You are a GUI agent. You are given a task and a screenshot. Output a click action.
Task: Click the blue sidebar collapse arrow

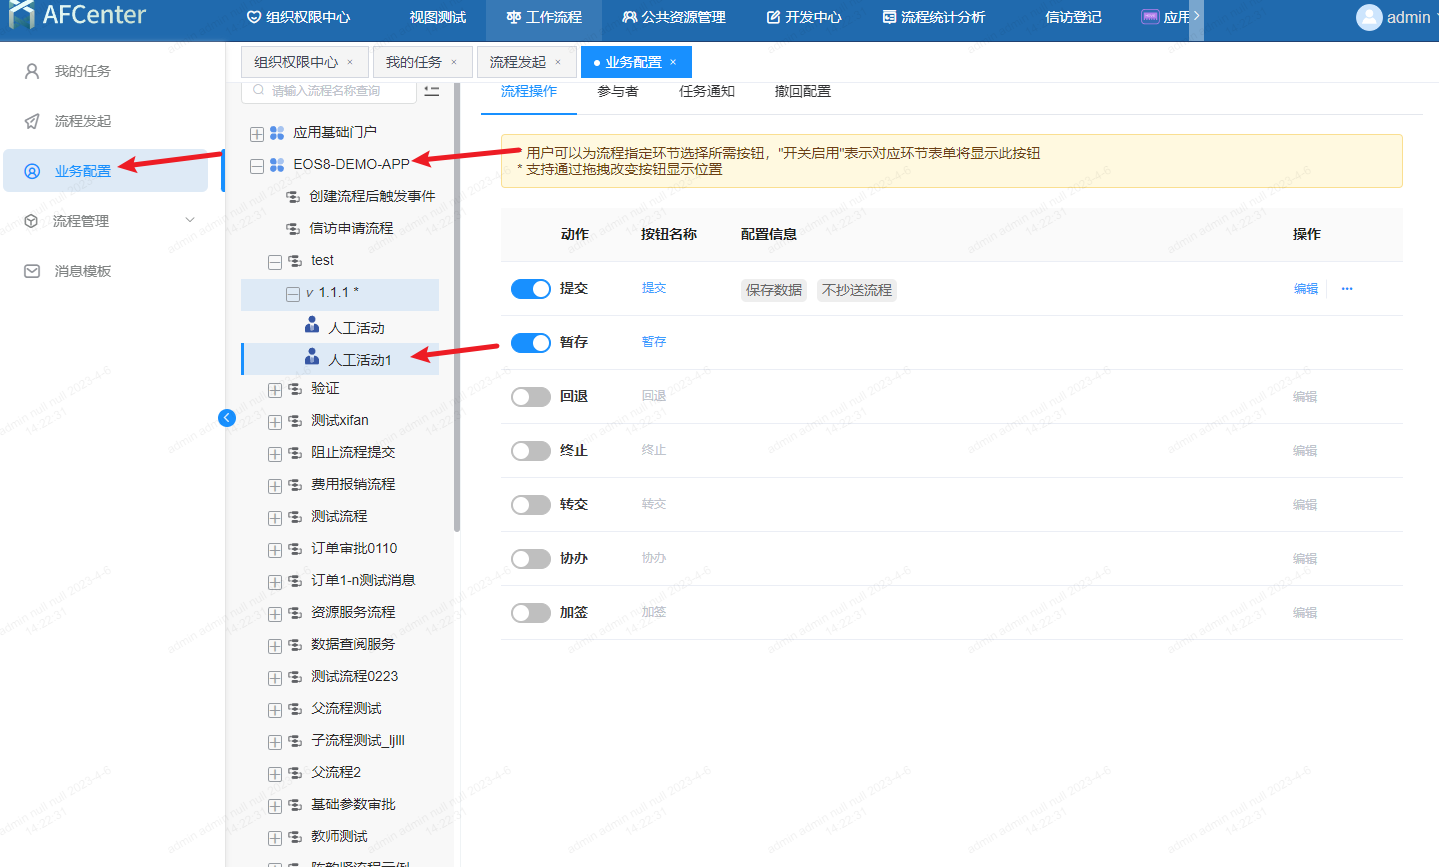[227, 418]
